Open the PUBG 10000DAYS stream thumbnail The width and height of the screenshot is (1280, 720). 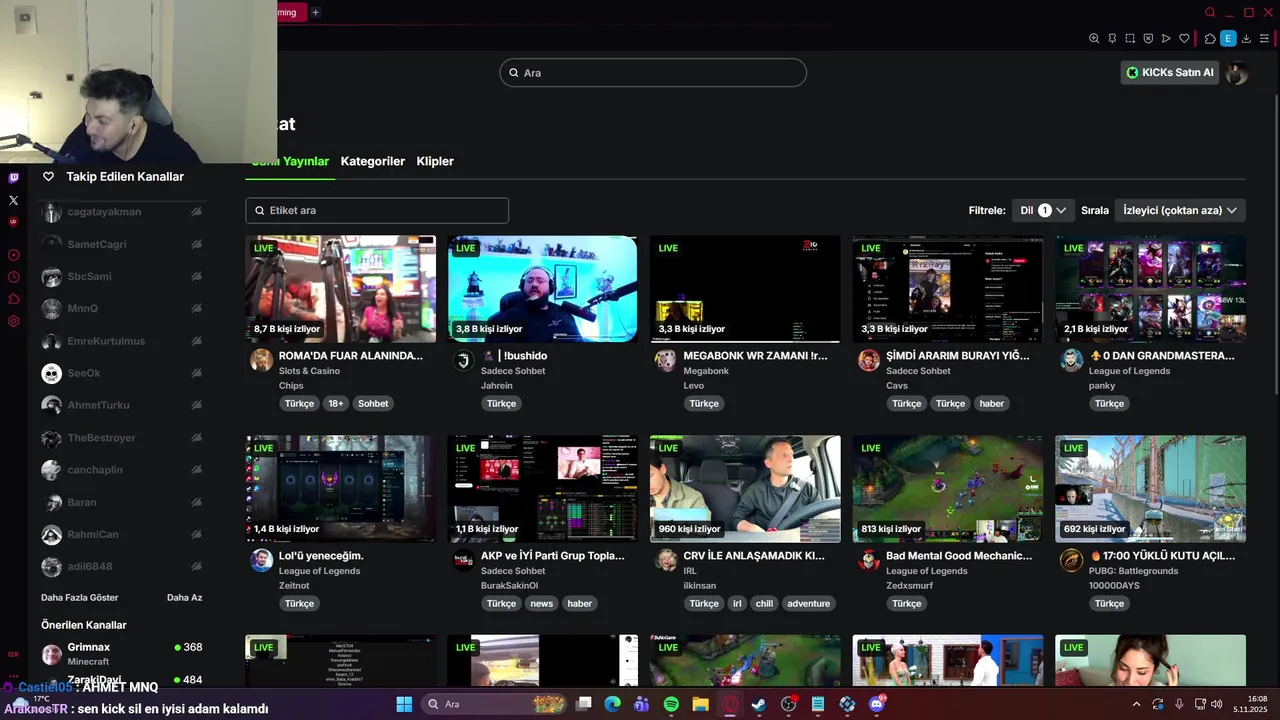pos(1150,489)
